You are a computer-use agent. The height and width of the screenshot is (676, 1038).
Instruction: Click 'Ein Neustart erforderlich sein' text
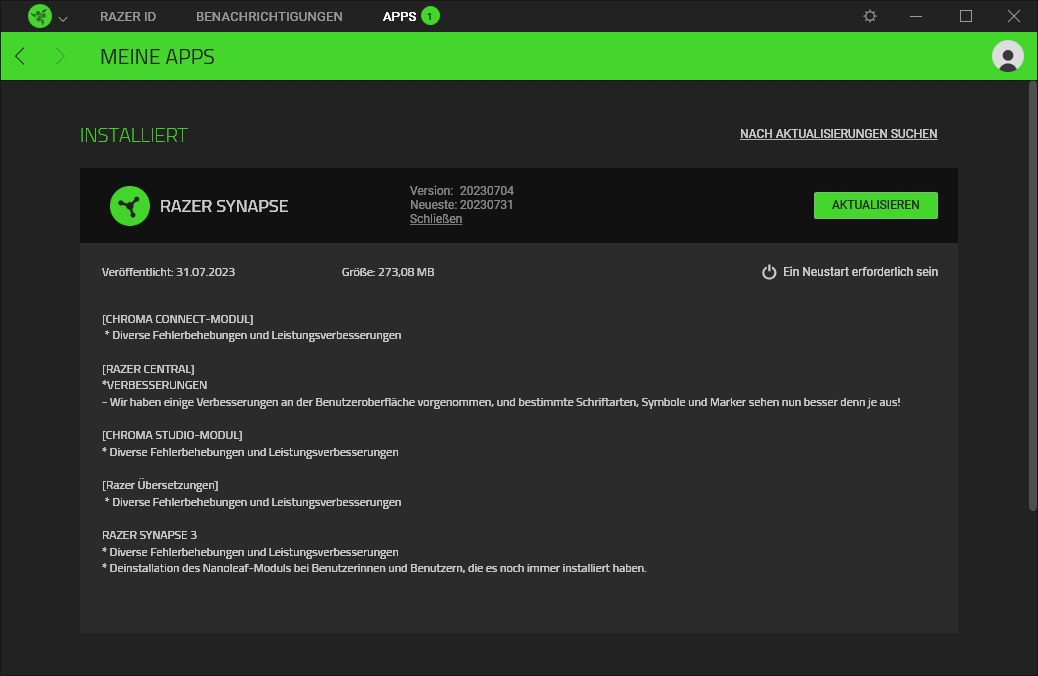coord(860,272)
